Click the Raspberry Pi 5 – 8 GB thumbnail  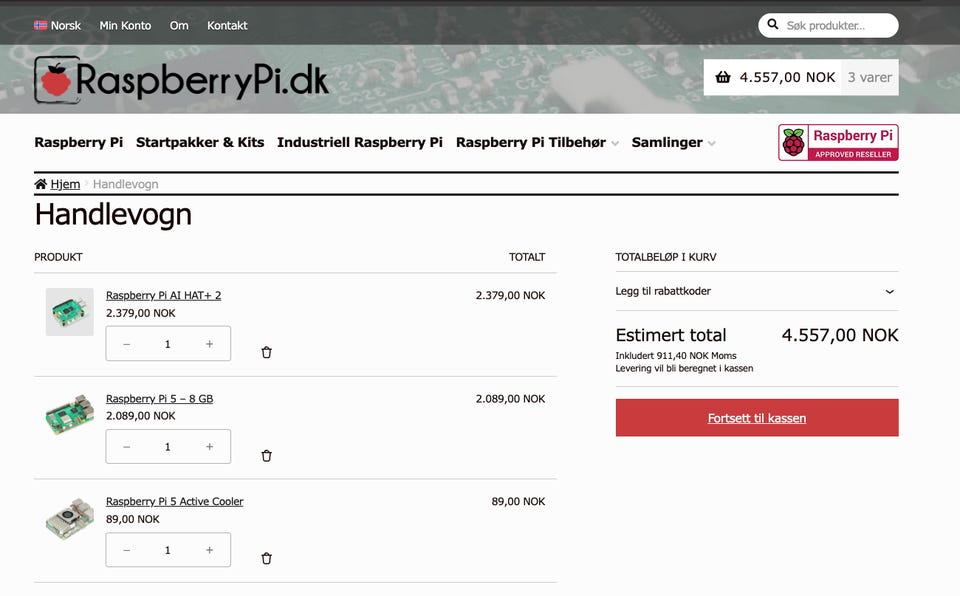[x=70, y=415]
